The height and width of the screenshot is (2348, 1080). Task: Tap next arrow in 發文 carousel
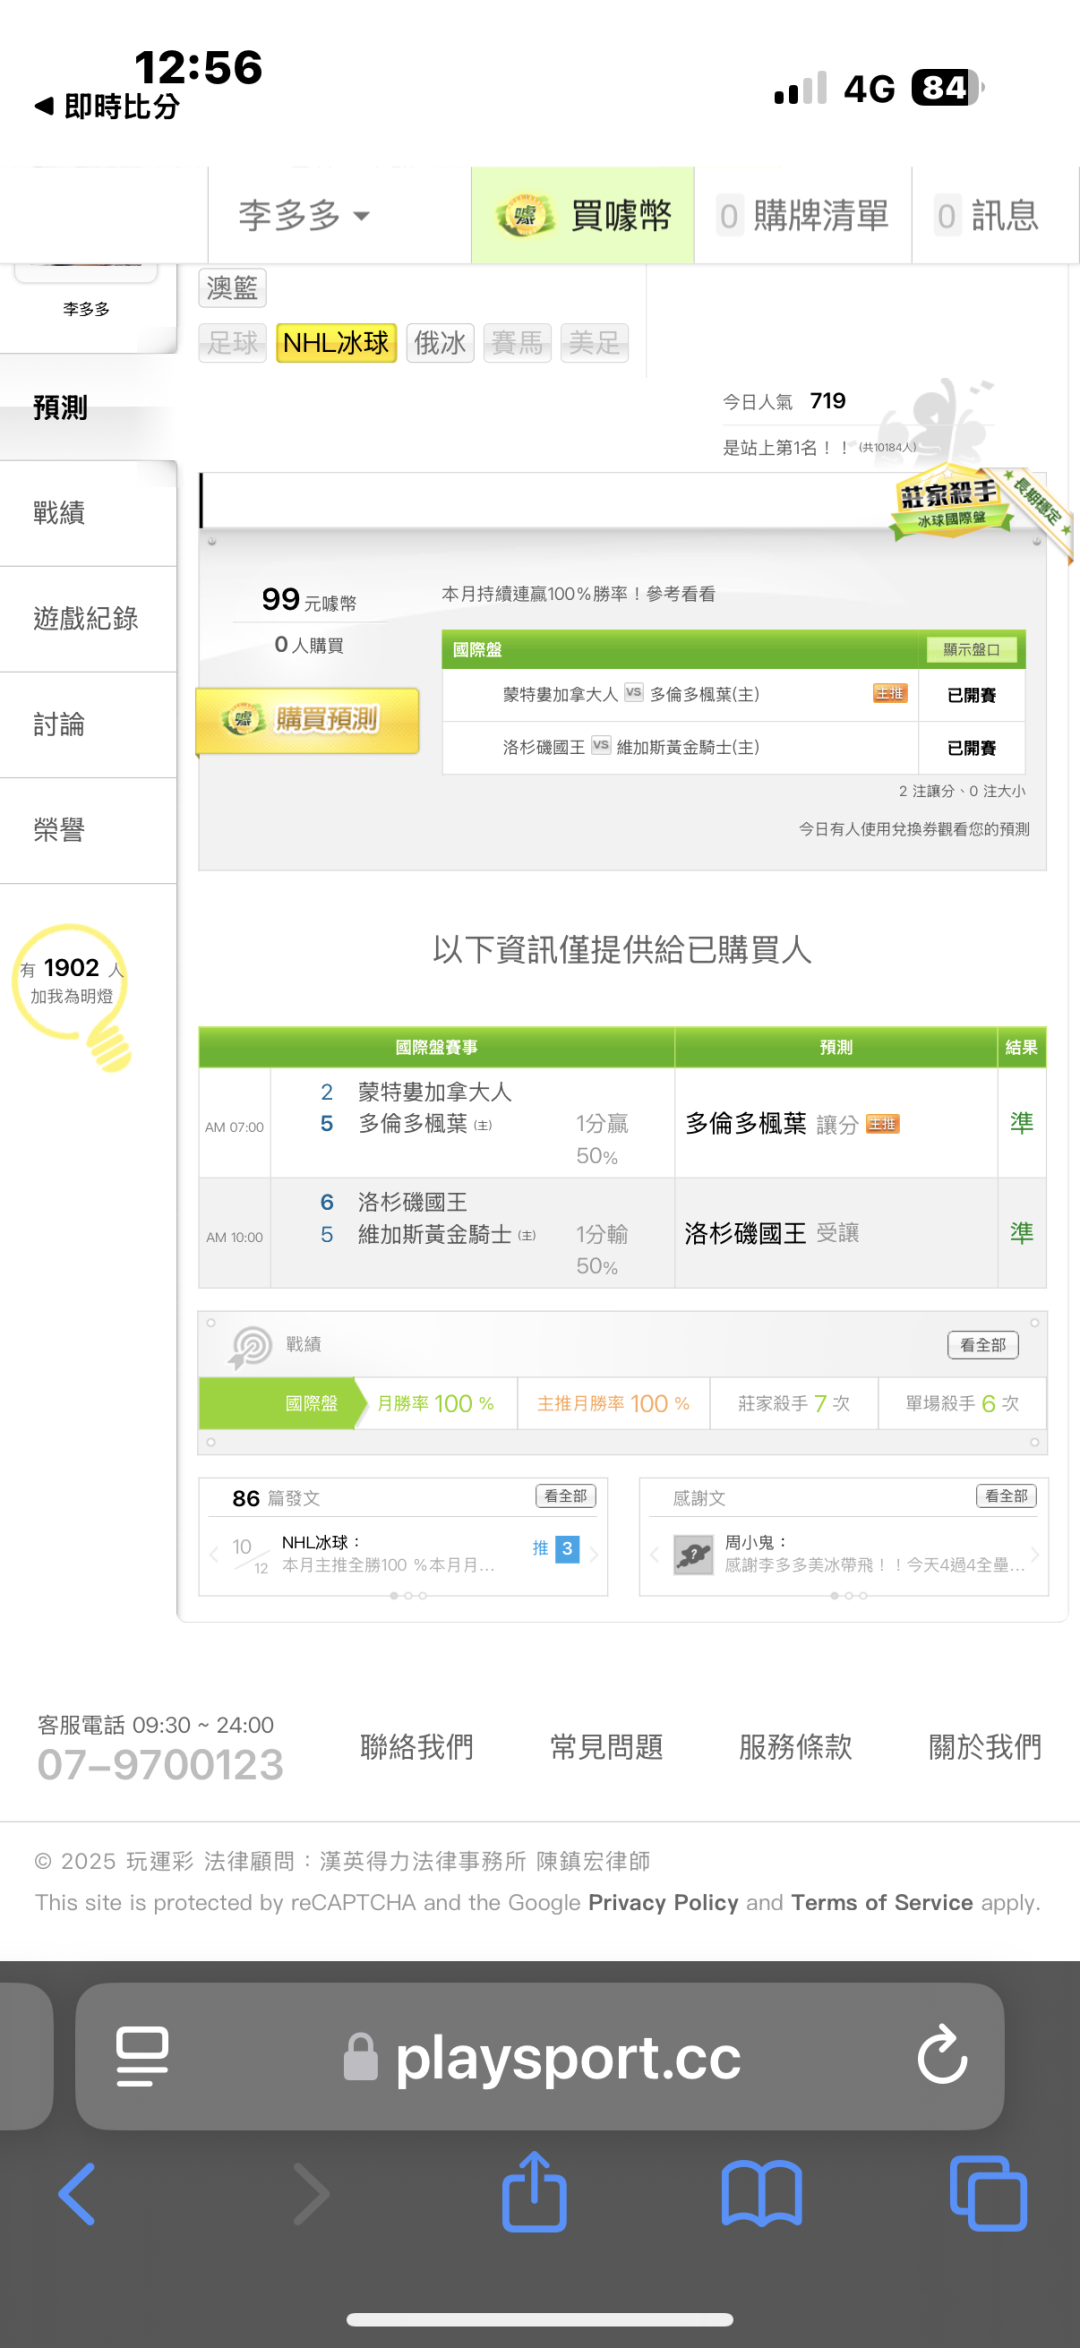594,1554
